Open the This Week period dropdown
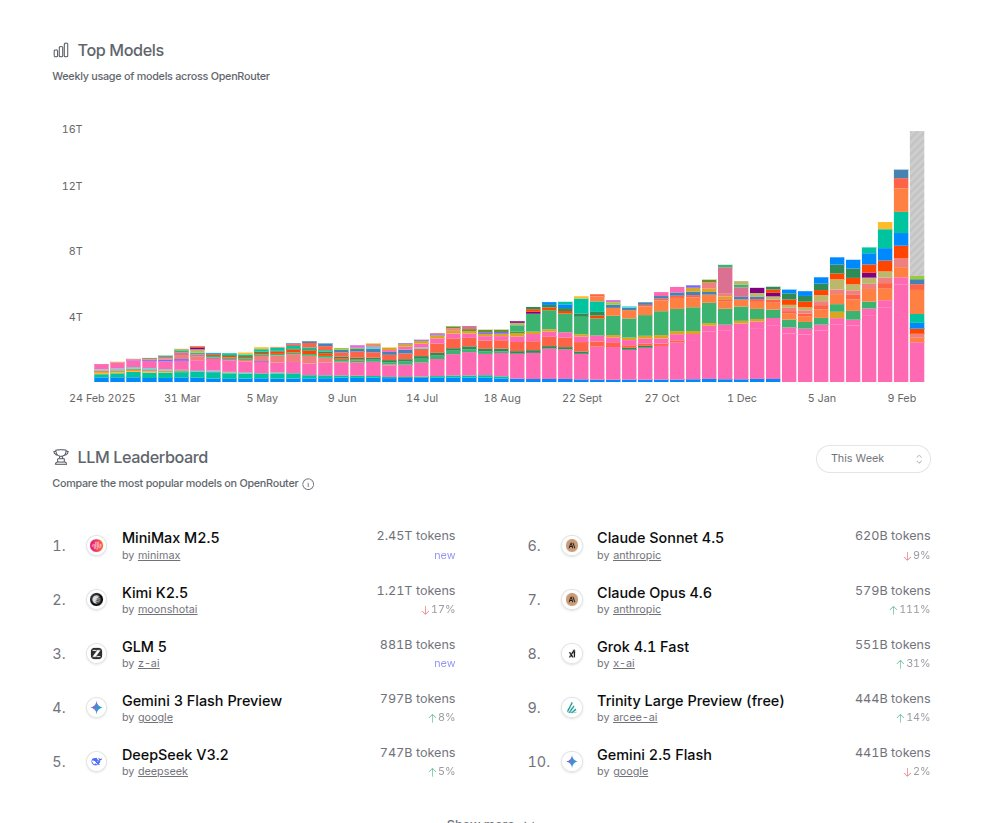Viewport: 991px width, 823px height. pos(873,459)
